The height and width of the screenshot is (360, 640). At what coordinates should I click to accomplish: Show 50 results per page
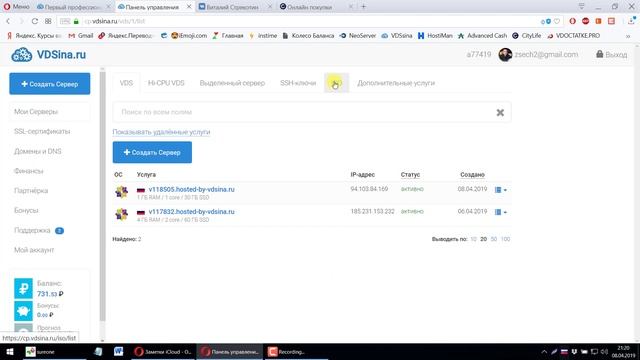click(x=493, y=239)
